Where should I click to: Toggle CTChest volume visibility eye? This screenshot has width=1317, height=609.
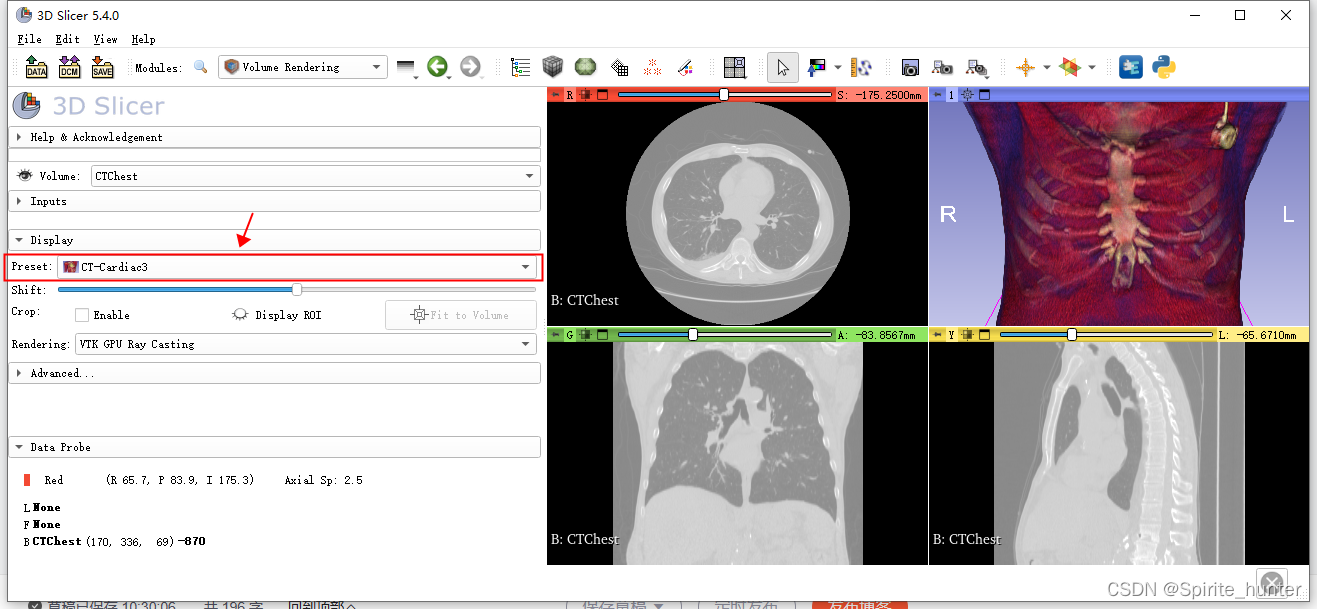tap(25, 176)
